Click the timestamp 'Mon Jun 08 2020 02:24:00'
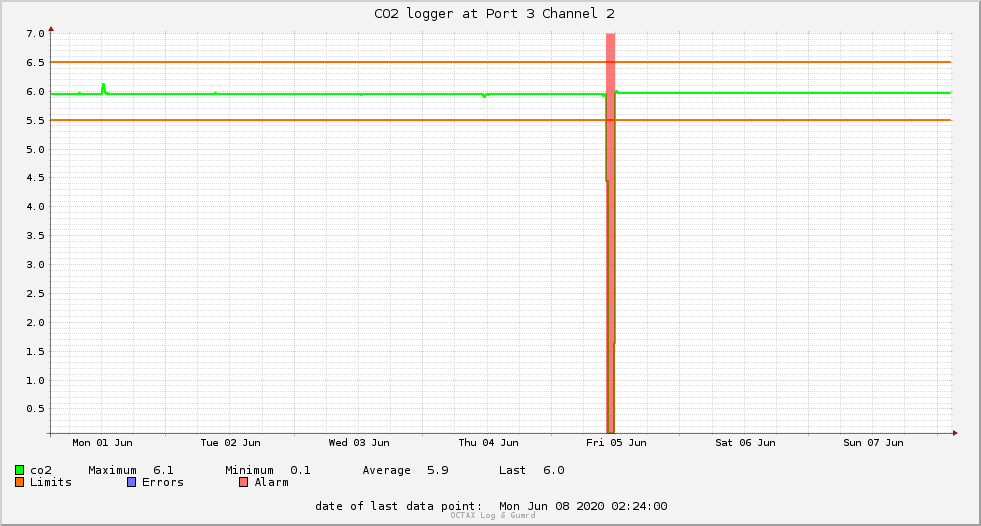This screenshot has height=526, width=981. tap(583, 506)
